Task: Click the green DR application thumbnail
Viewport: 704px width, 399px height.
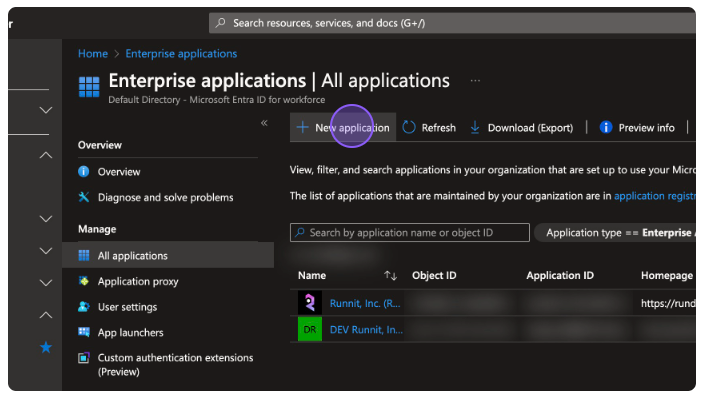Action: point(310,329)
